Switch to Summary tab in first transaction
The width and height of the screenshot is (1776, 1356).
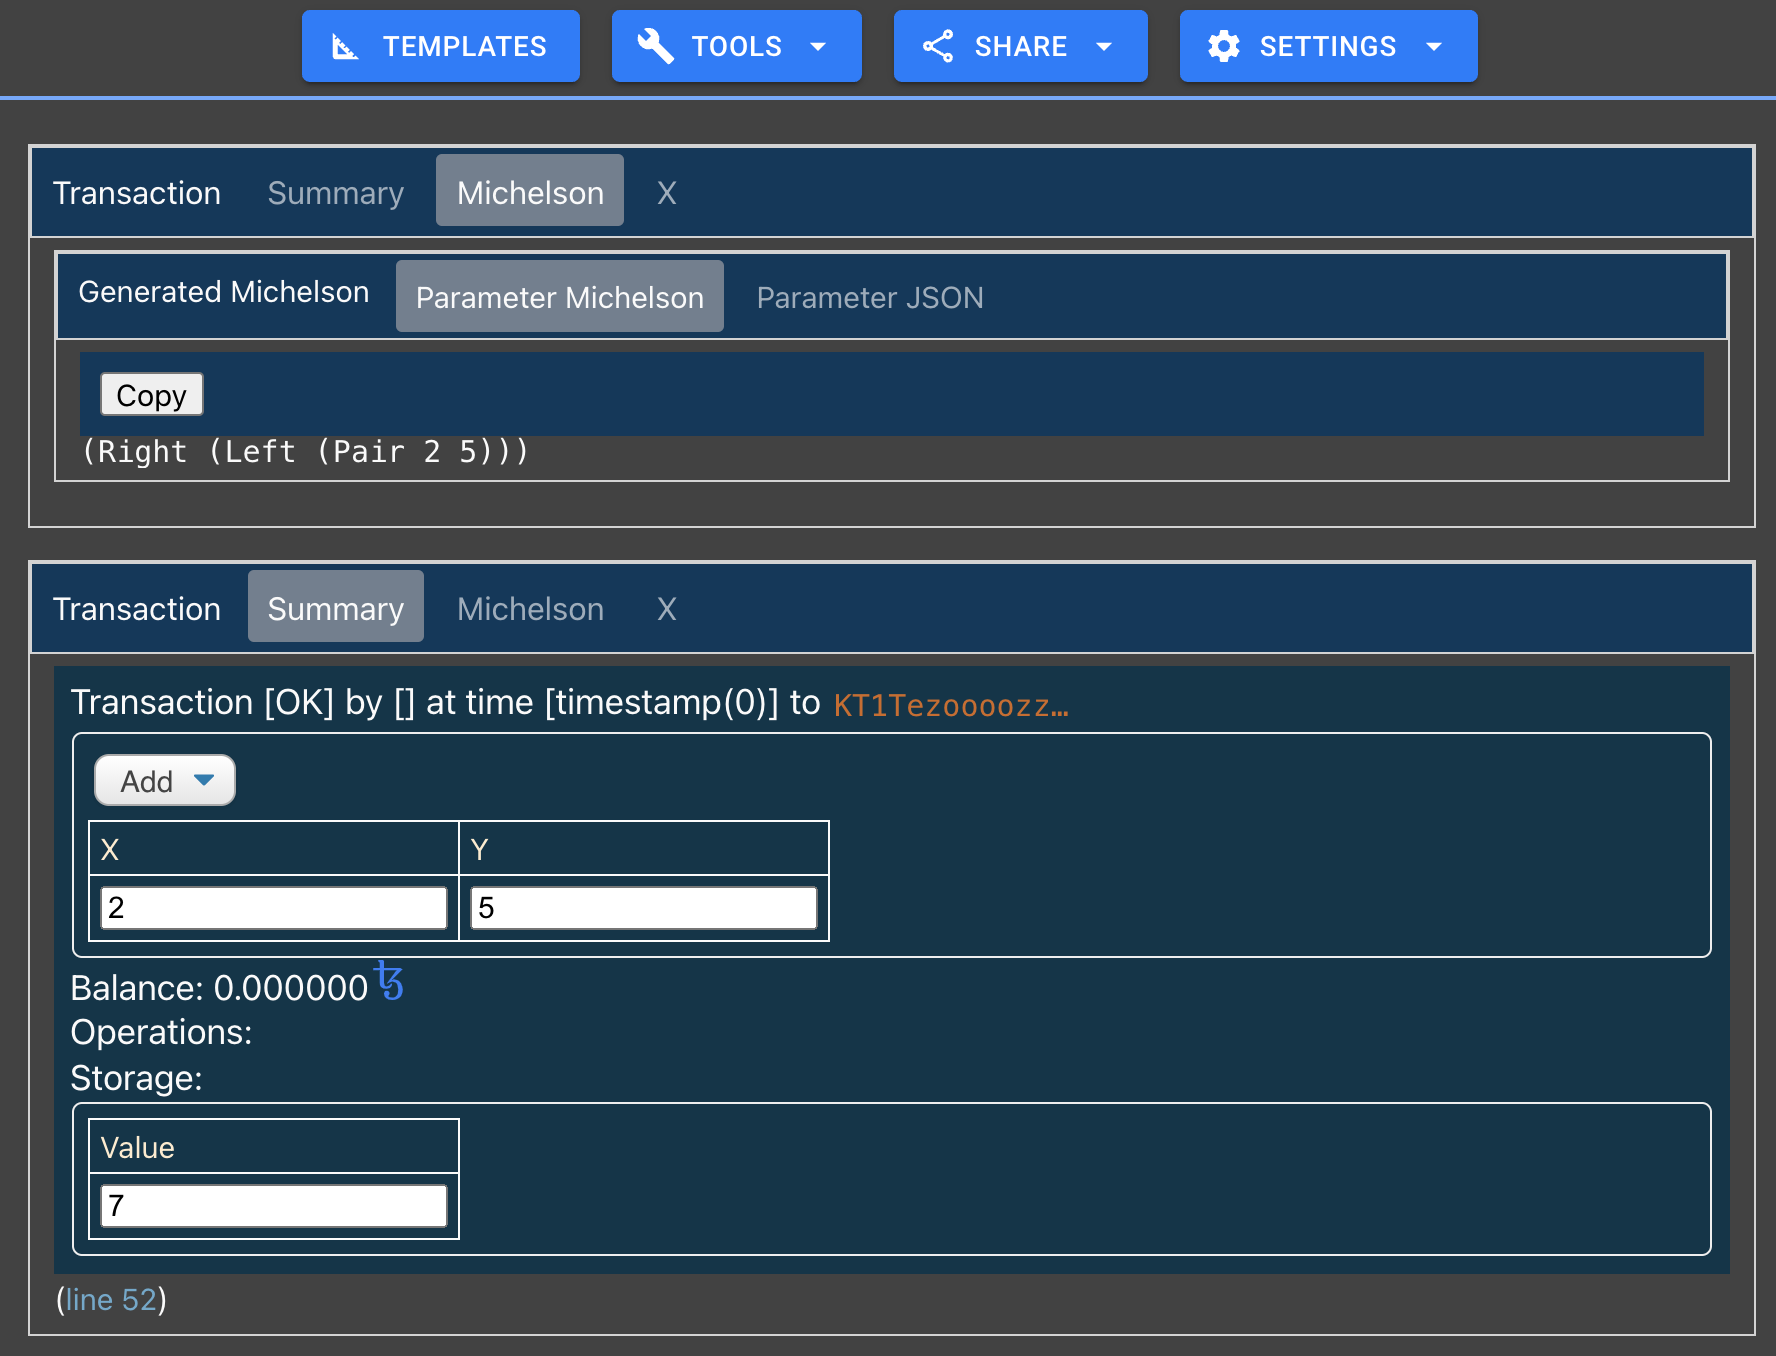click(335, 192)
